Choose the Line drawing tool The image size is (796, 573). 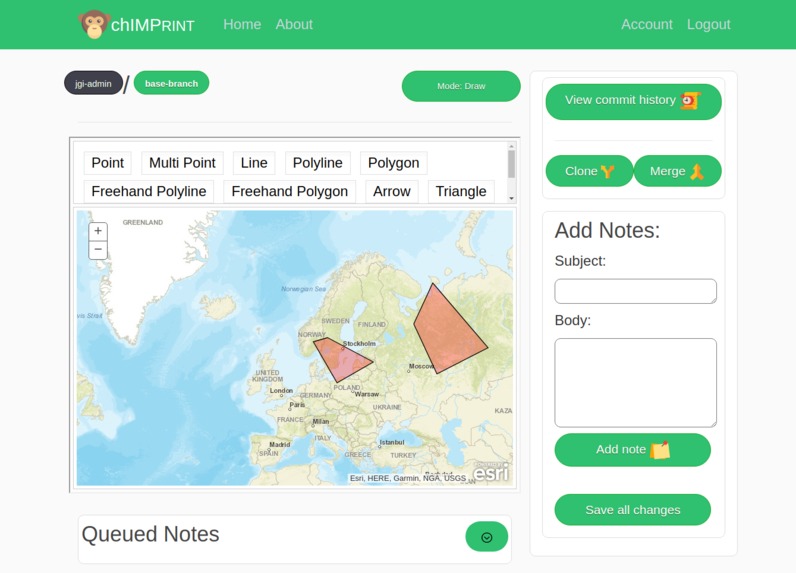(x=254, y=163)
